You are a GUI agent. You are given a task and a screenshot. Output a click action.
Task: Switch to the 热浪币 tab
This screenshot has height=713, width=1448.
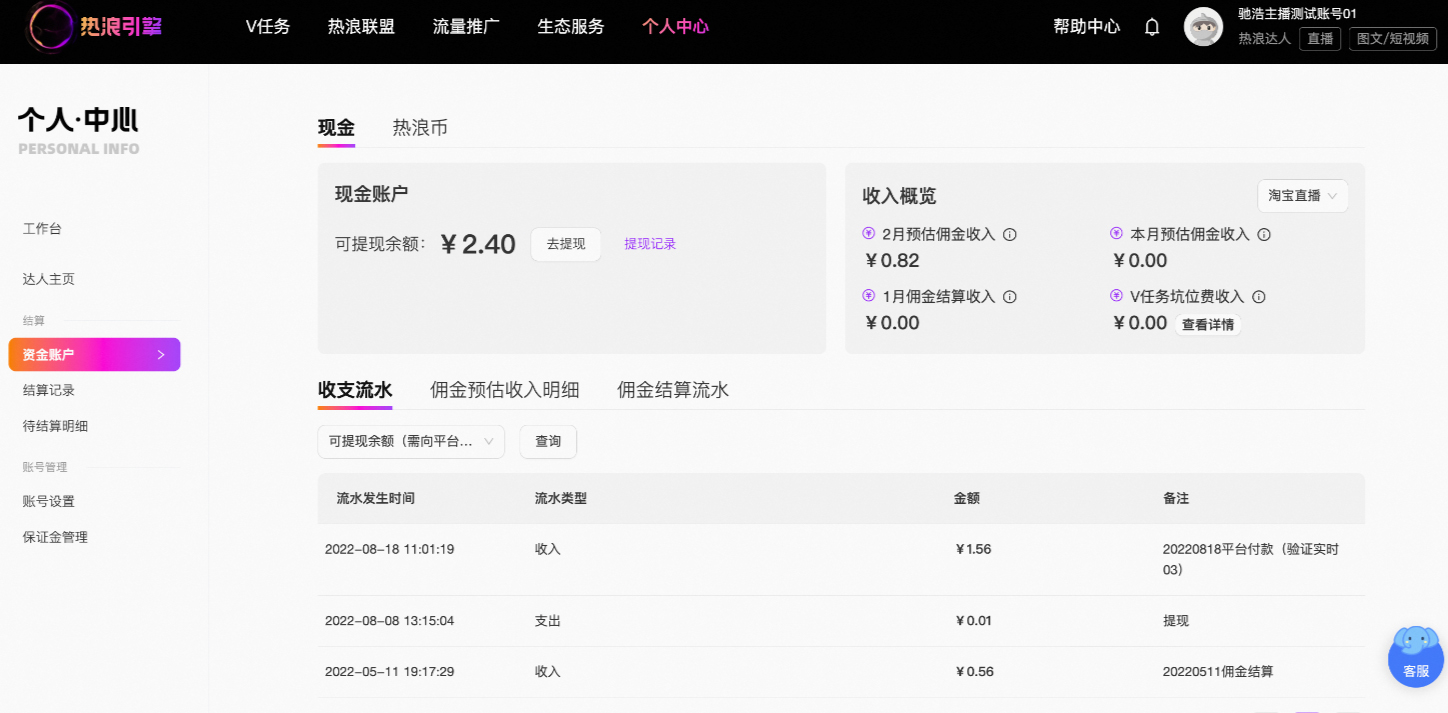[x=420, y=127]
